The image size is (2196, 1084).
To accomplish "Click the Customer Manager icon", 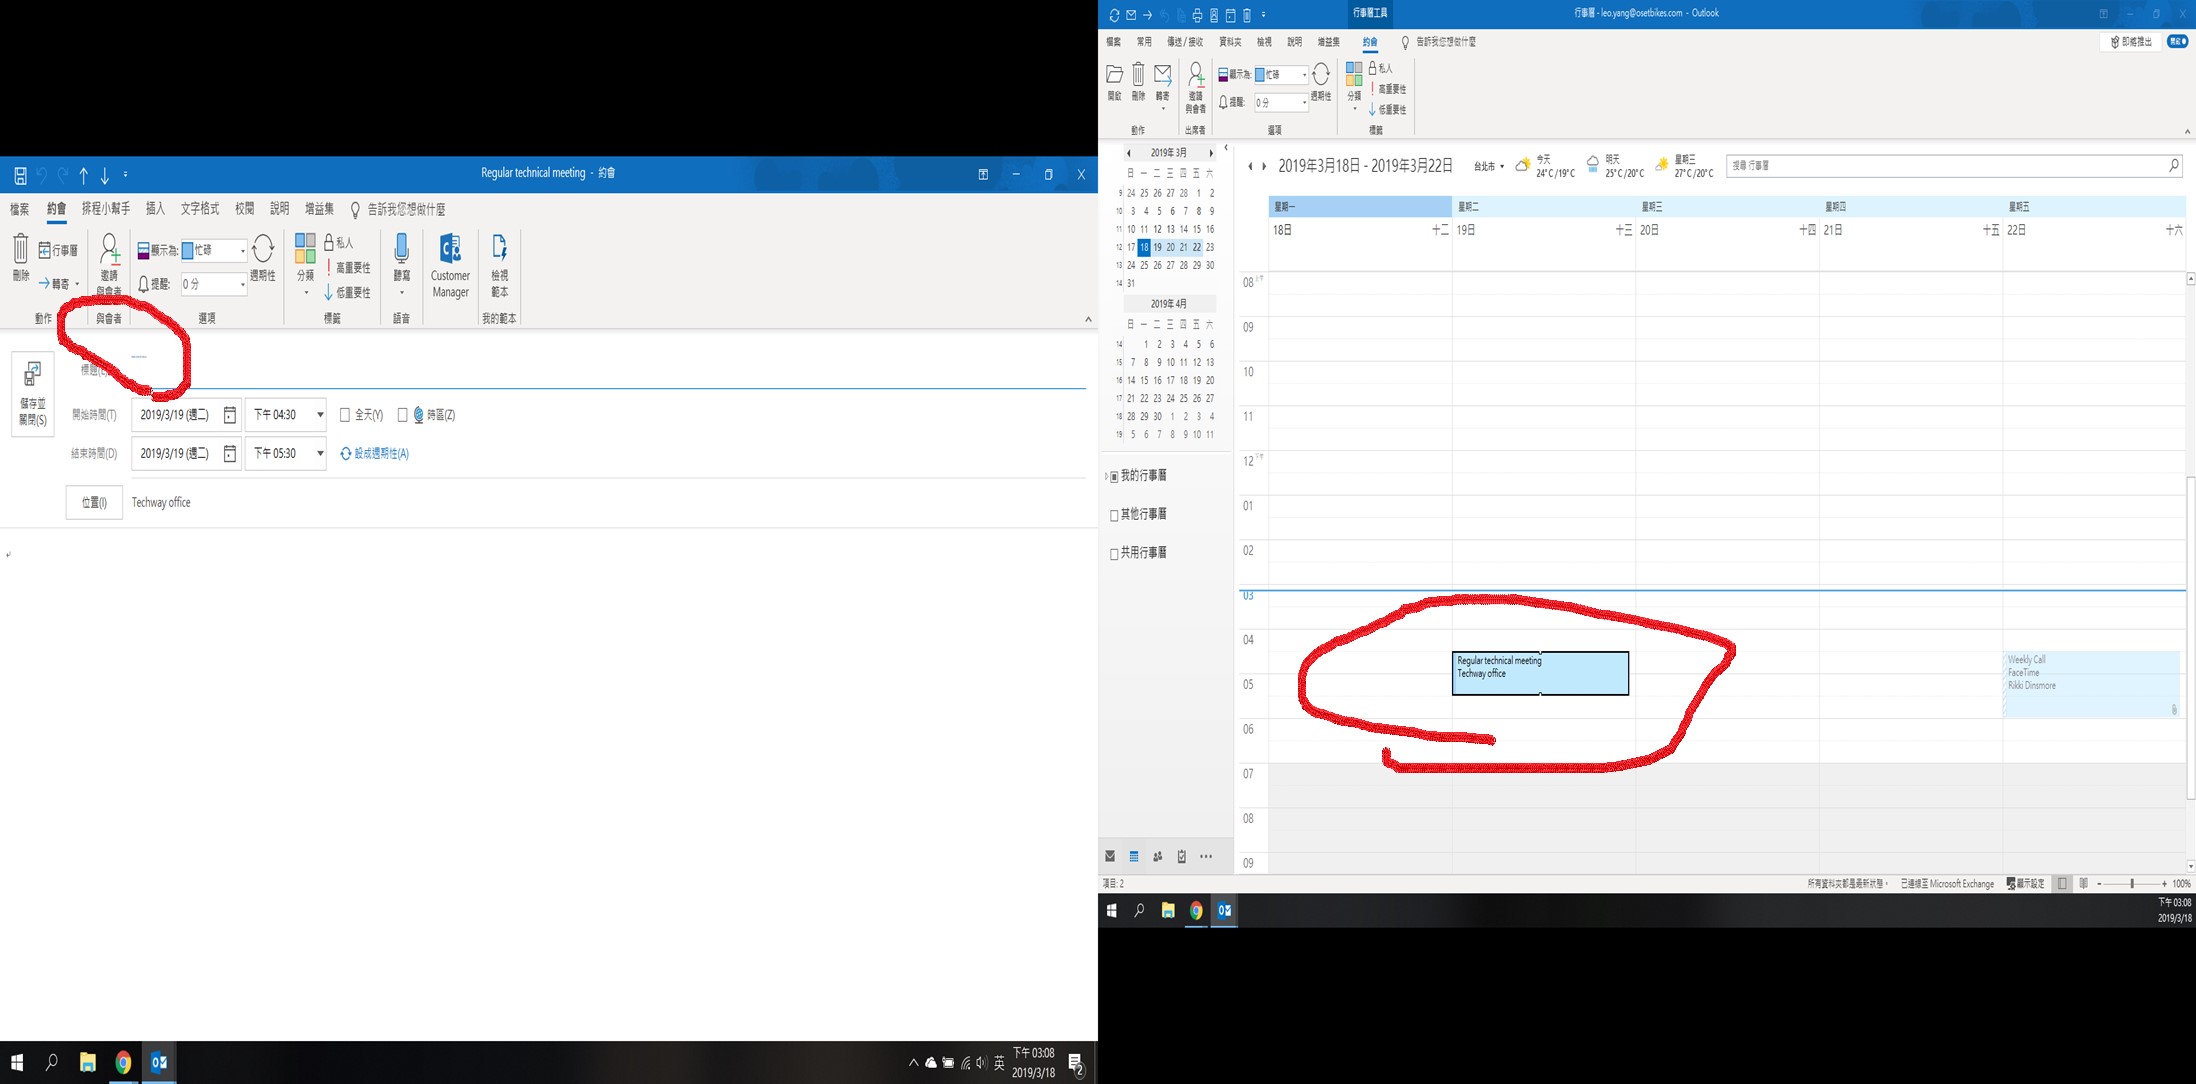I will point(450,250).
